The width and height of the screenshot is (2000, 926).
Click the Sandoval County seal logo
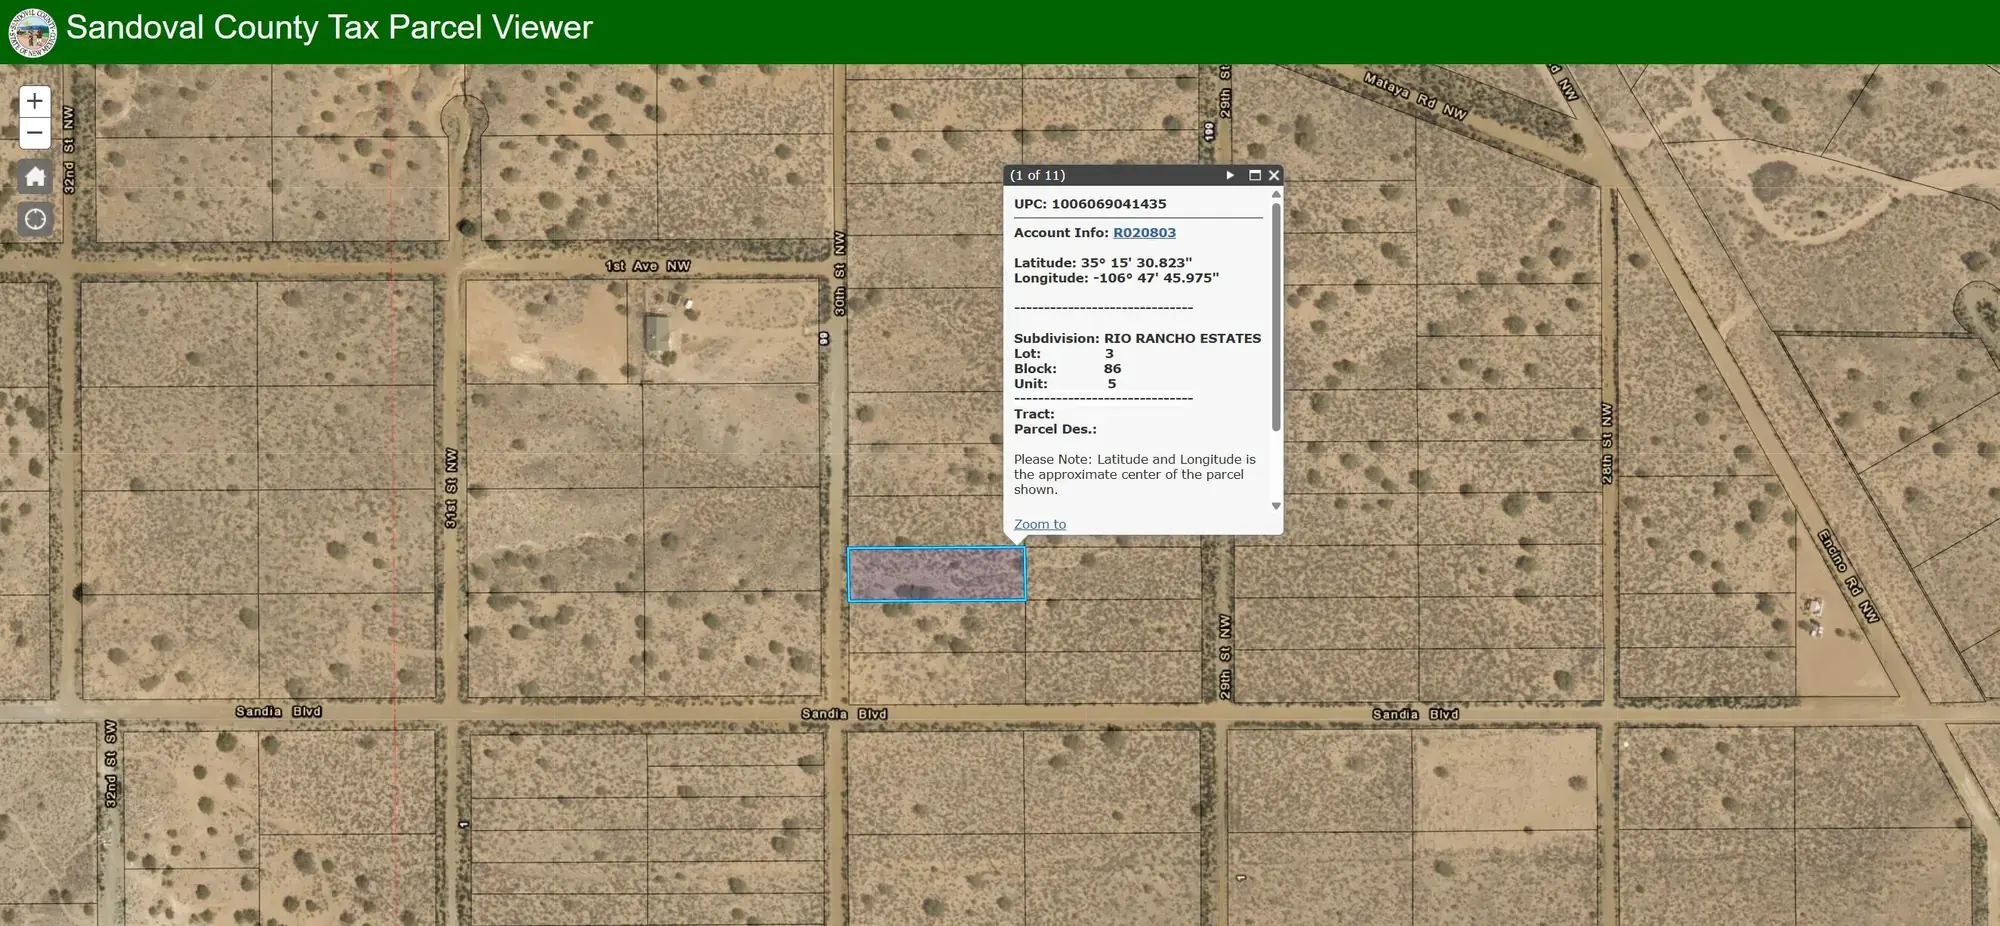(33, 32)
